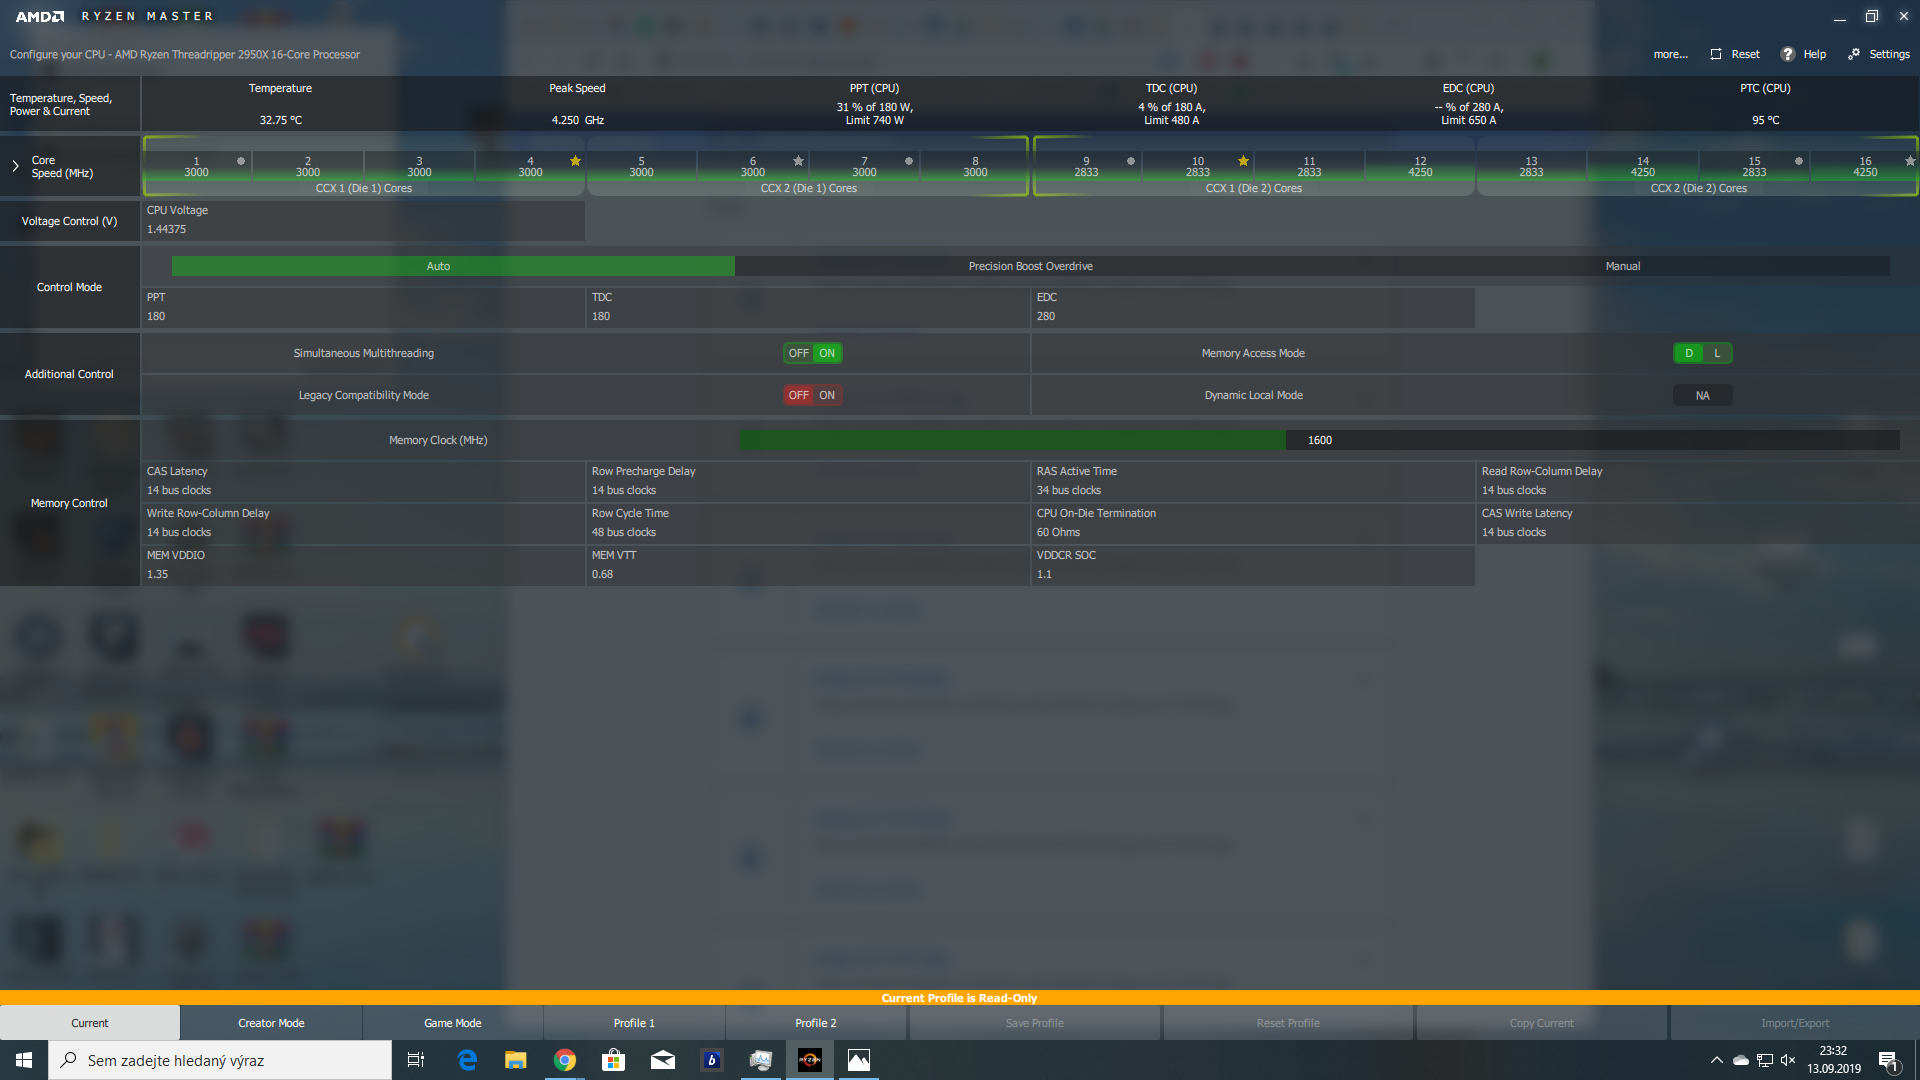1920x1080 pixels.
Task: Click the gold star on core 10
Action: (1243, 161)
